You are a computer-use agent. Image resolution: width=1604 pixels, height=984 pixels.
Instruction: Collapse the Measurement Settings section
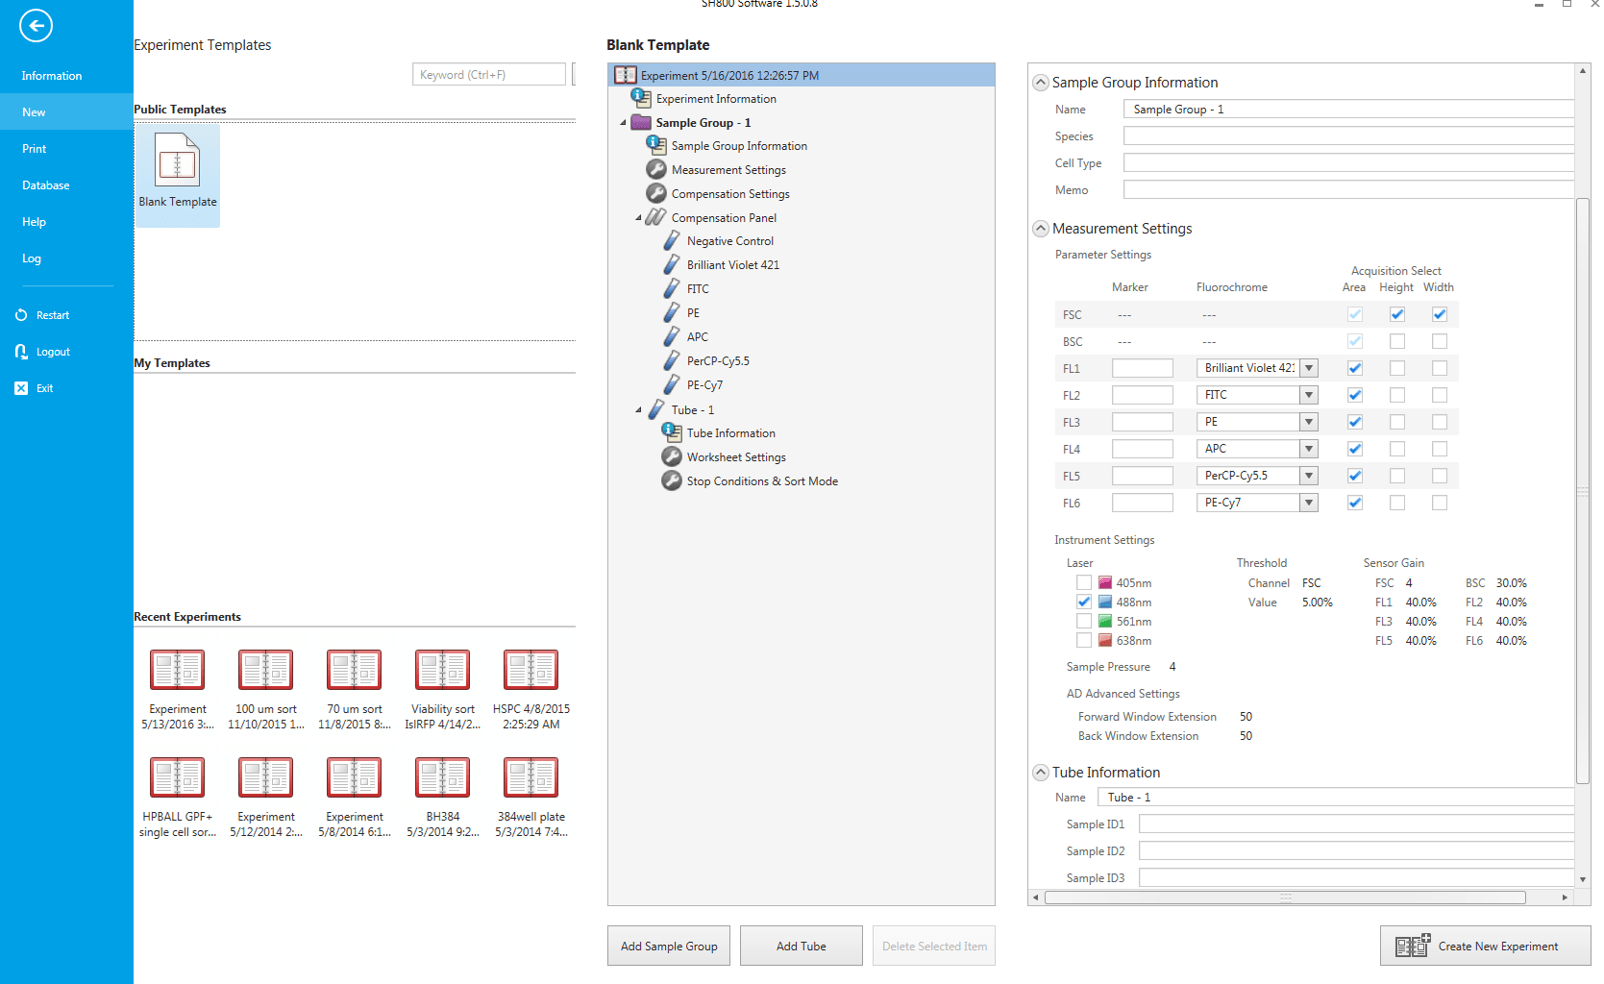(x=1041, y=228)
